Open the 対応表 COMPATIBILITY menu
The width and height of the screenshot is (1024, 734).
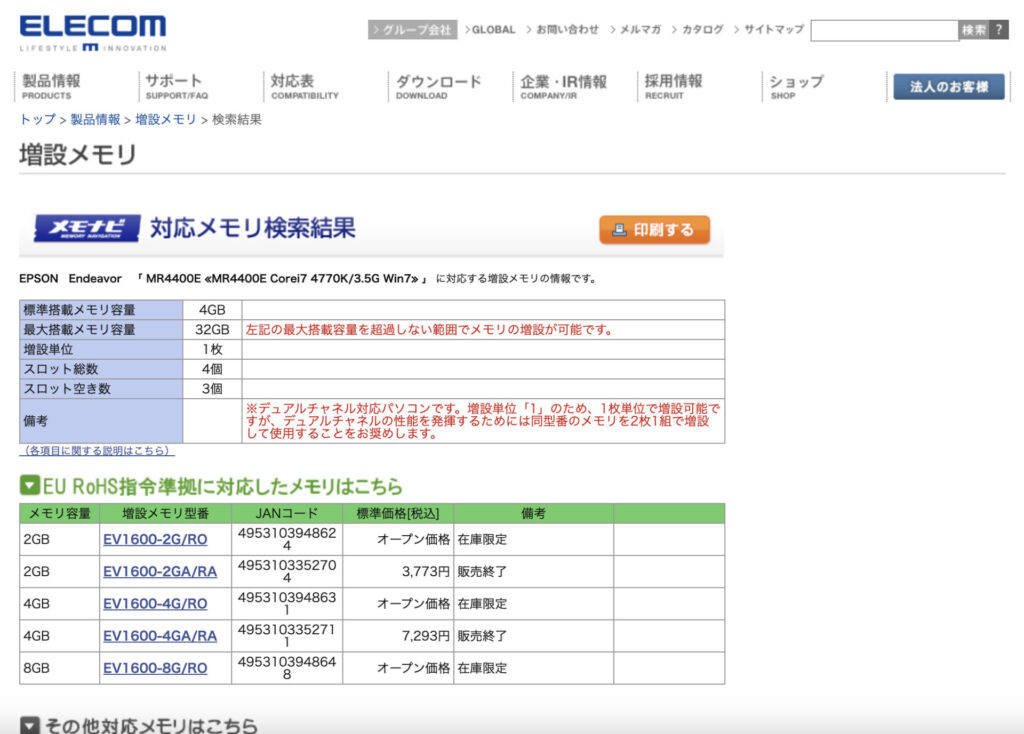click(304, 86)
